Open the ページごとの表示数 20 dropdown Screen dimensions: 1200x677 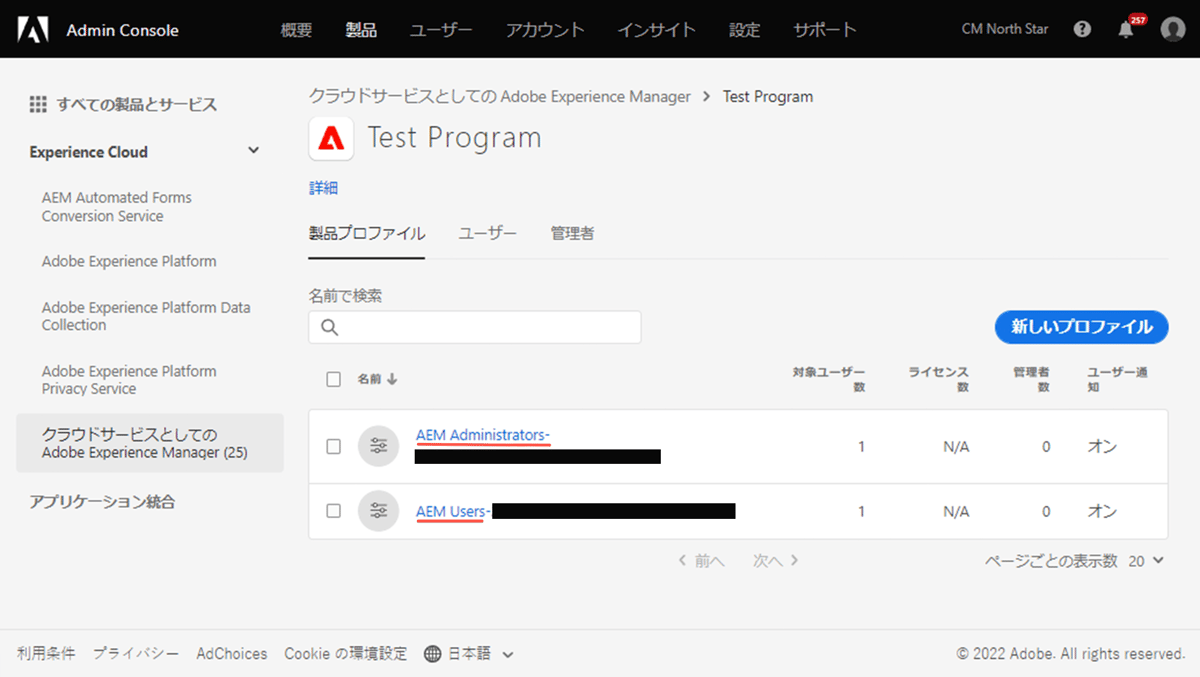coord(1146,561)
